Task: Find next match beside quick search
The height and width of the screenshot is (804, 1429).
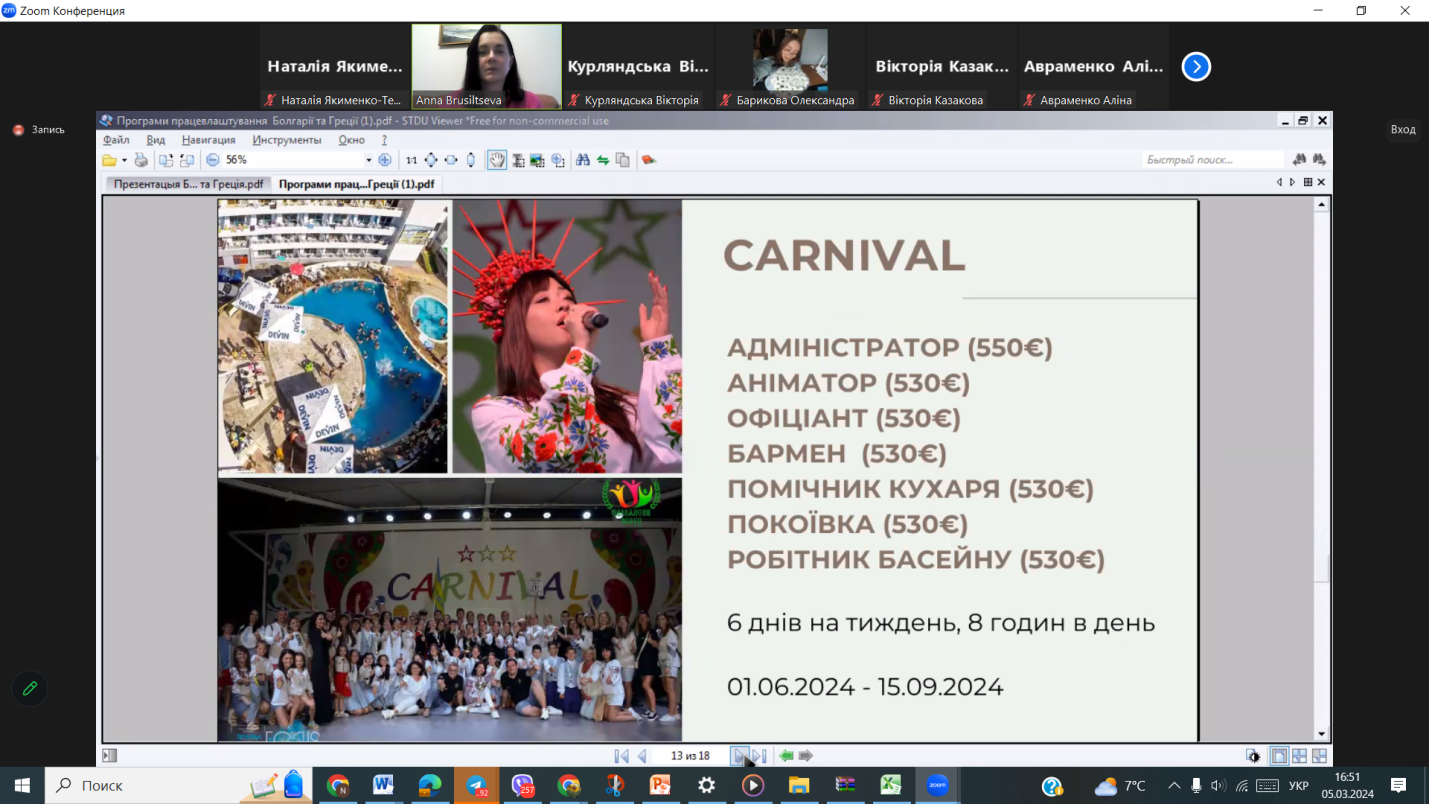Action: 1319,160
